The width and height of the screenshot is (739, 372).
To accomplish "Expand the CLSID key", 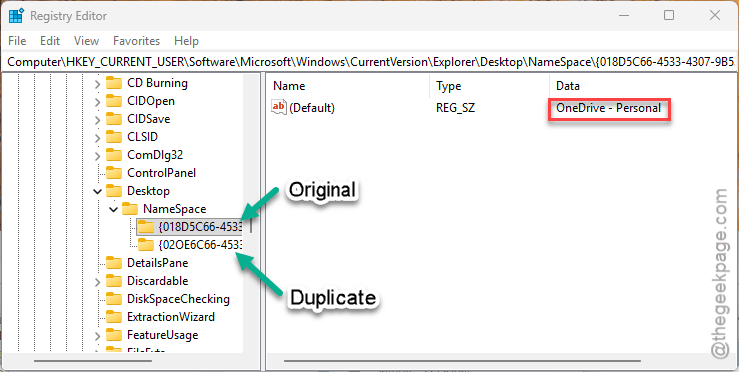I will pos(97,138).
